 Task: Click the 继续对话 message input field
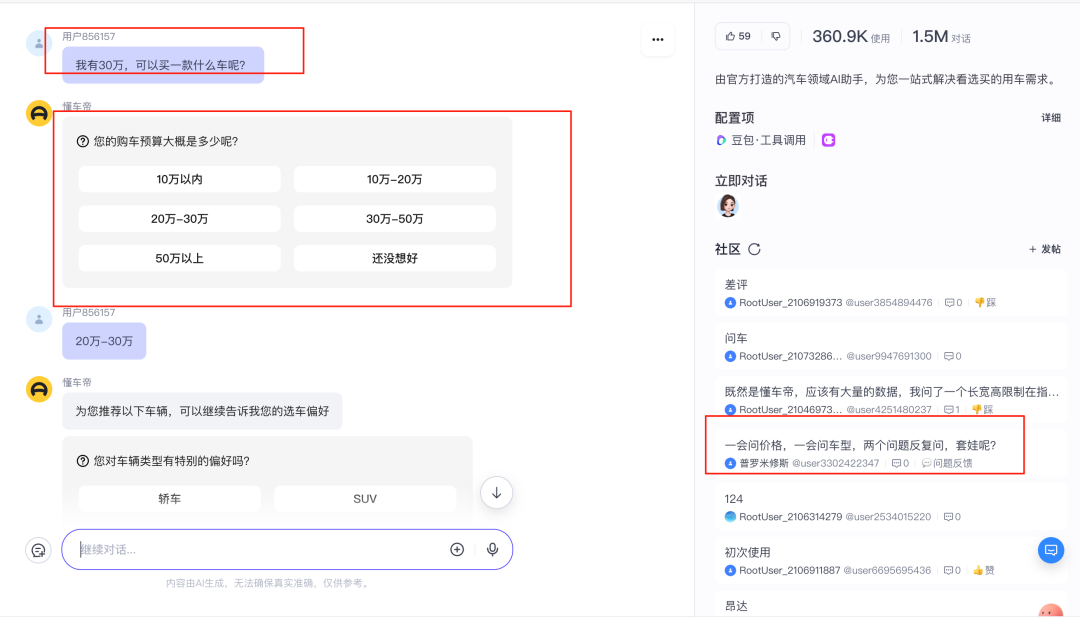tap(250, 549)
